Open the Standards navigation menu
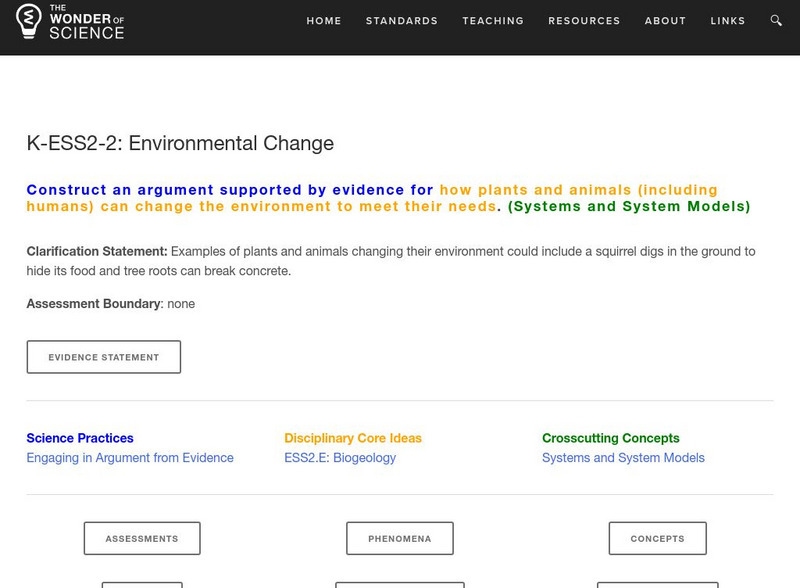This screenshot has height=588, width=800. (x=402, y=21)
